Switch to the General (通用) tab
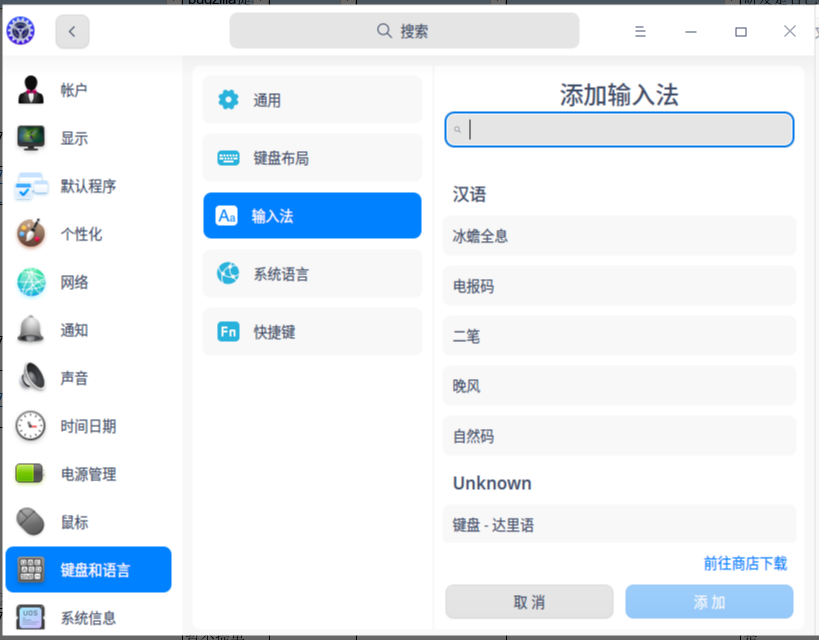The image size is (819, 640). (312, 100)
